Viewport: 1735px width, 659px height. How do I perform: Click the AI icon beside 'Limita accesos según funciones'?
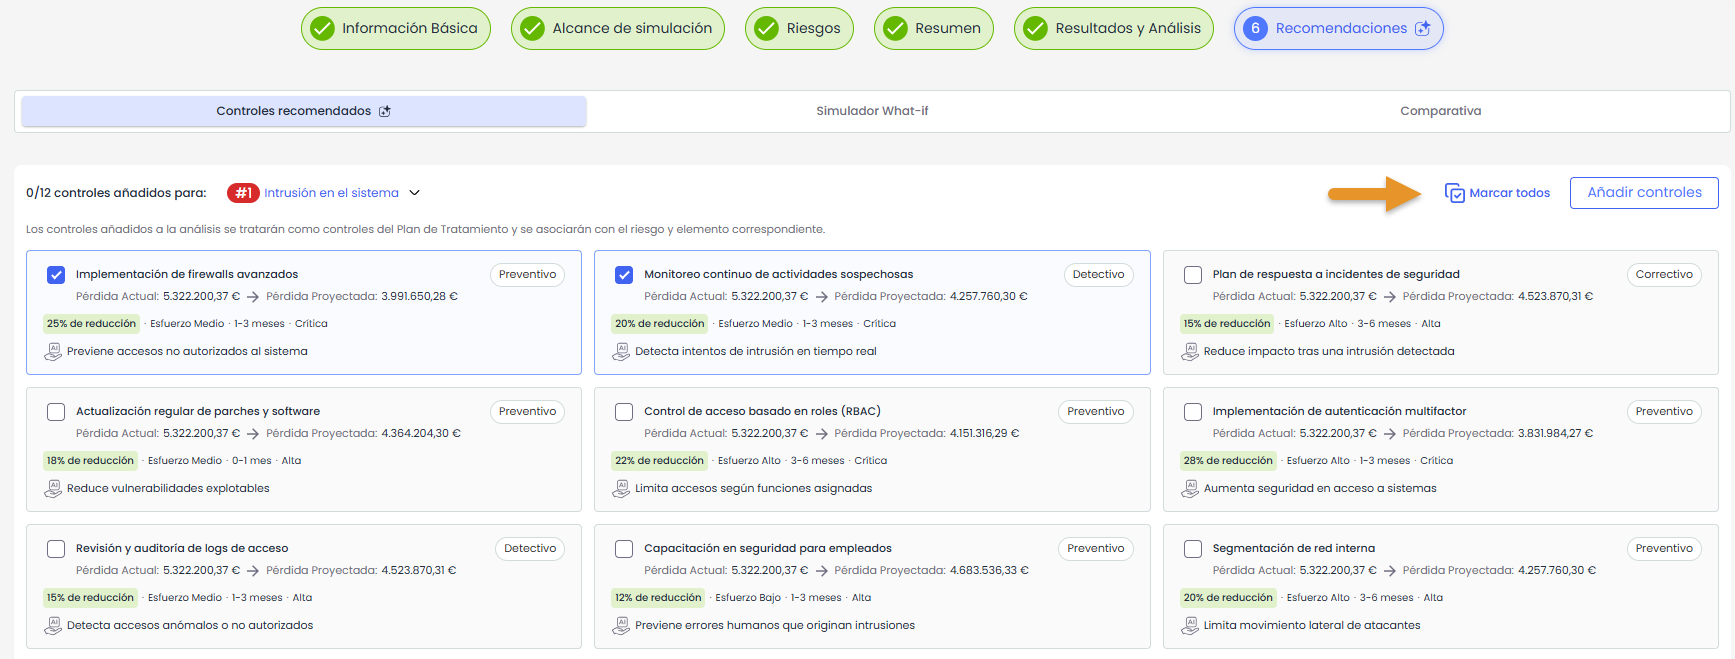621,489
